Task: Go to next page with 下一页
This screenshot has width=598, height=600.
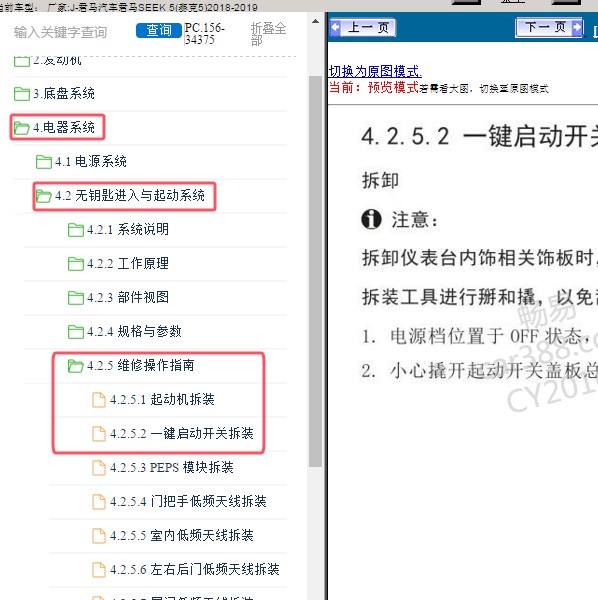Action: tap(549, 27)
